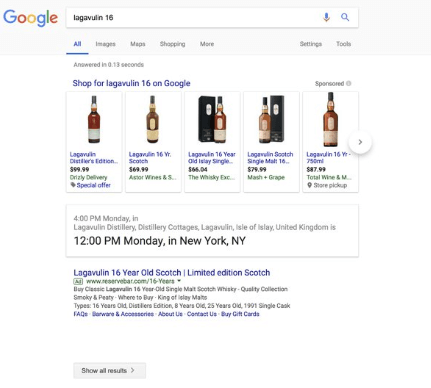Click the $87.99 price
This screenshot has height=388, width=431.
point(316,169)
